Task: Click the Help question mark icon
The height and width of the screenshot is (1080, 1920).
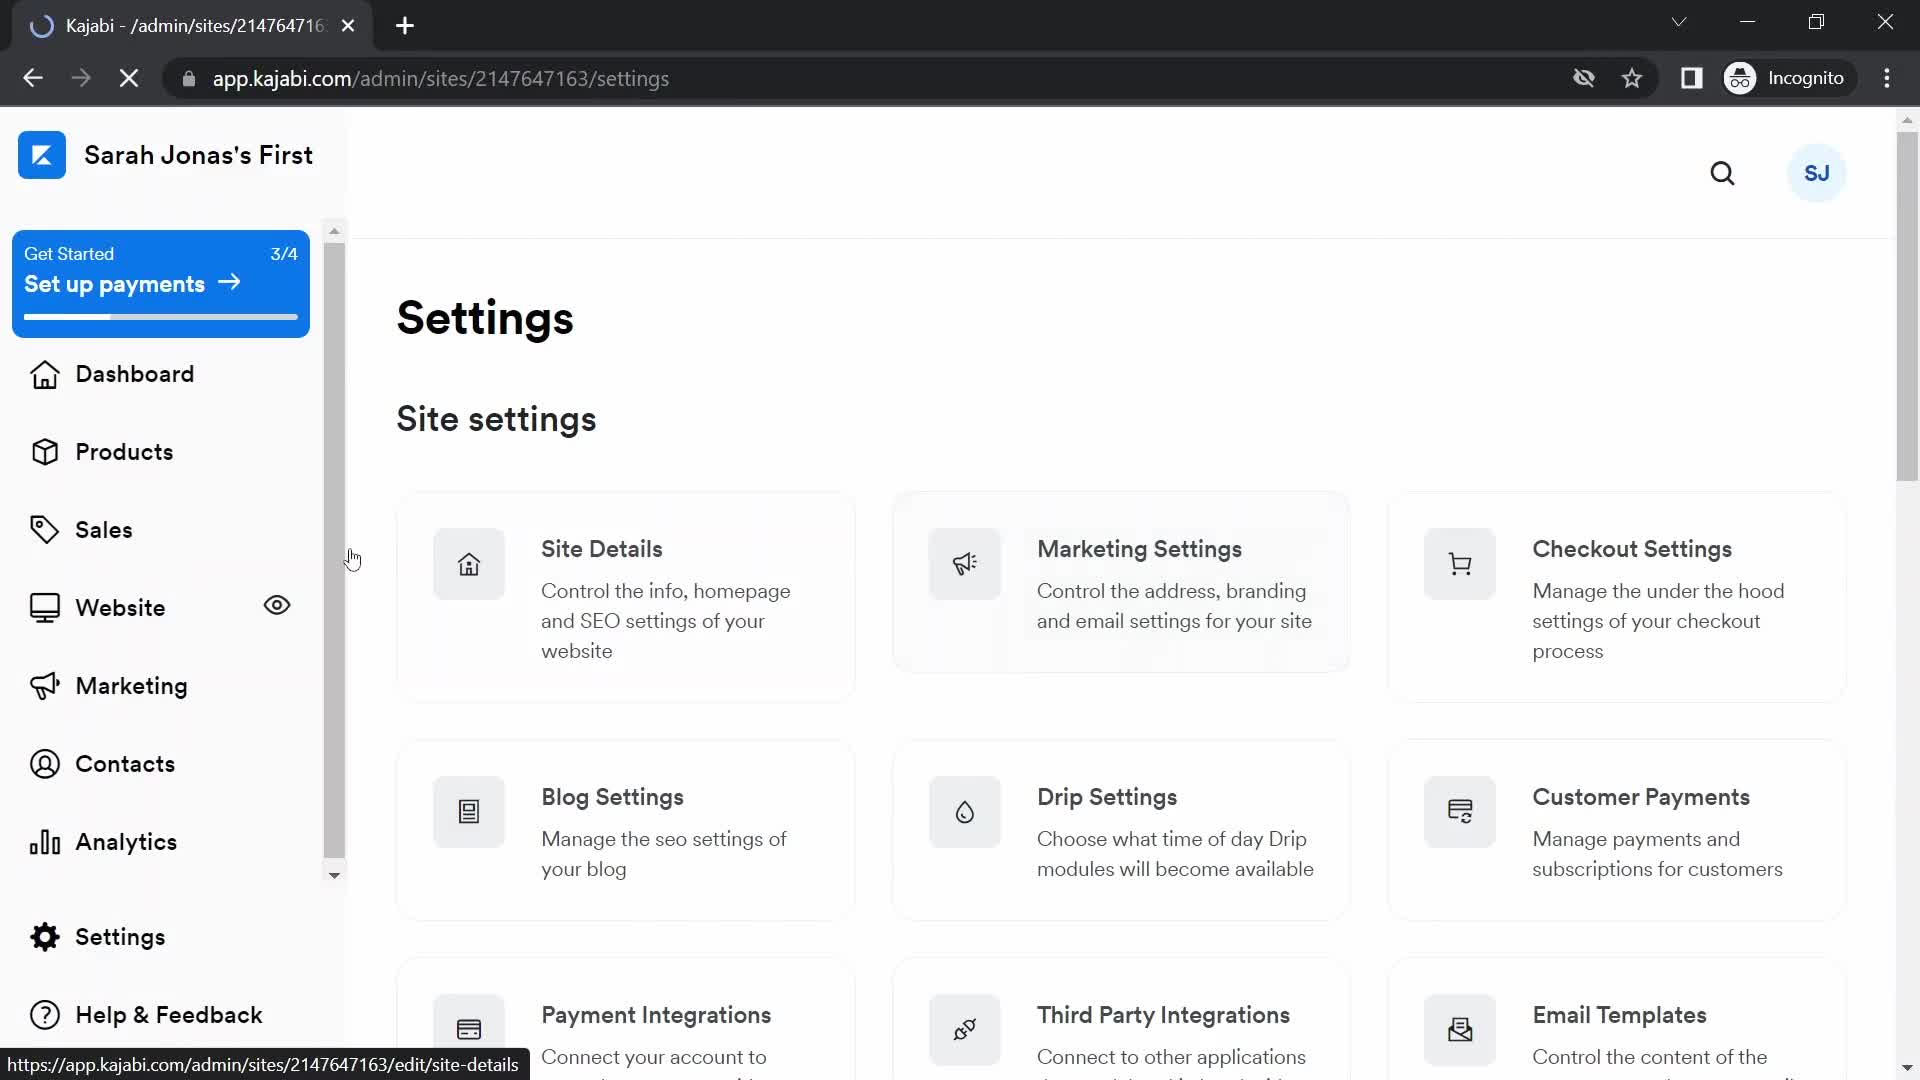Action: pyautogui.click(x=44, y=1015)
